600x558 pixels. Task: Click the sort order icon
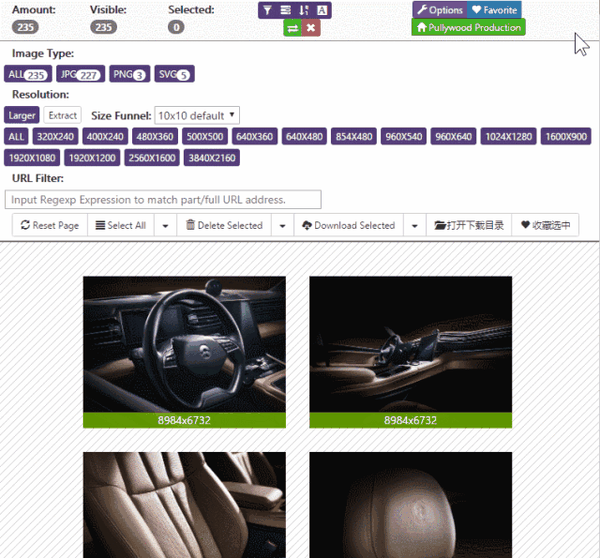[303, 10]
